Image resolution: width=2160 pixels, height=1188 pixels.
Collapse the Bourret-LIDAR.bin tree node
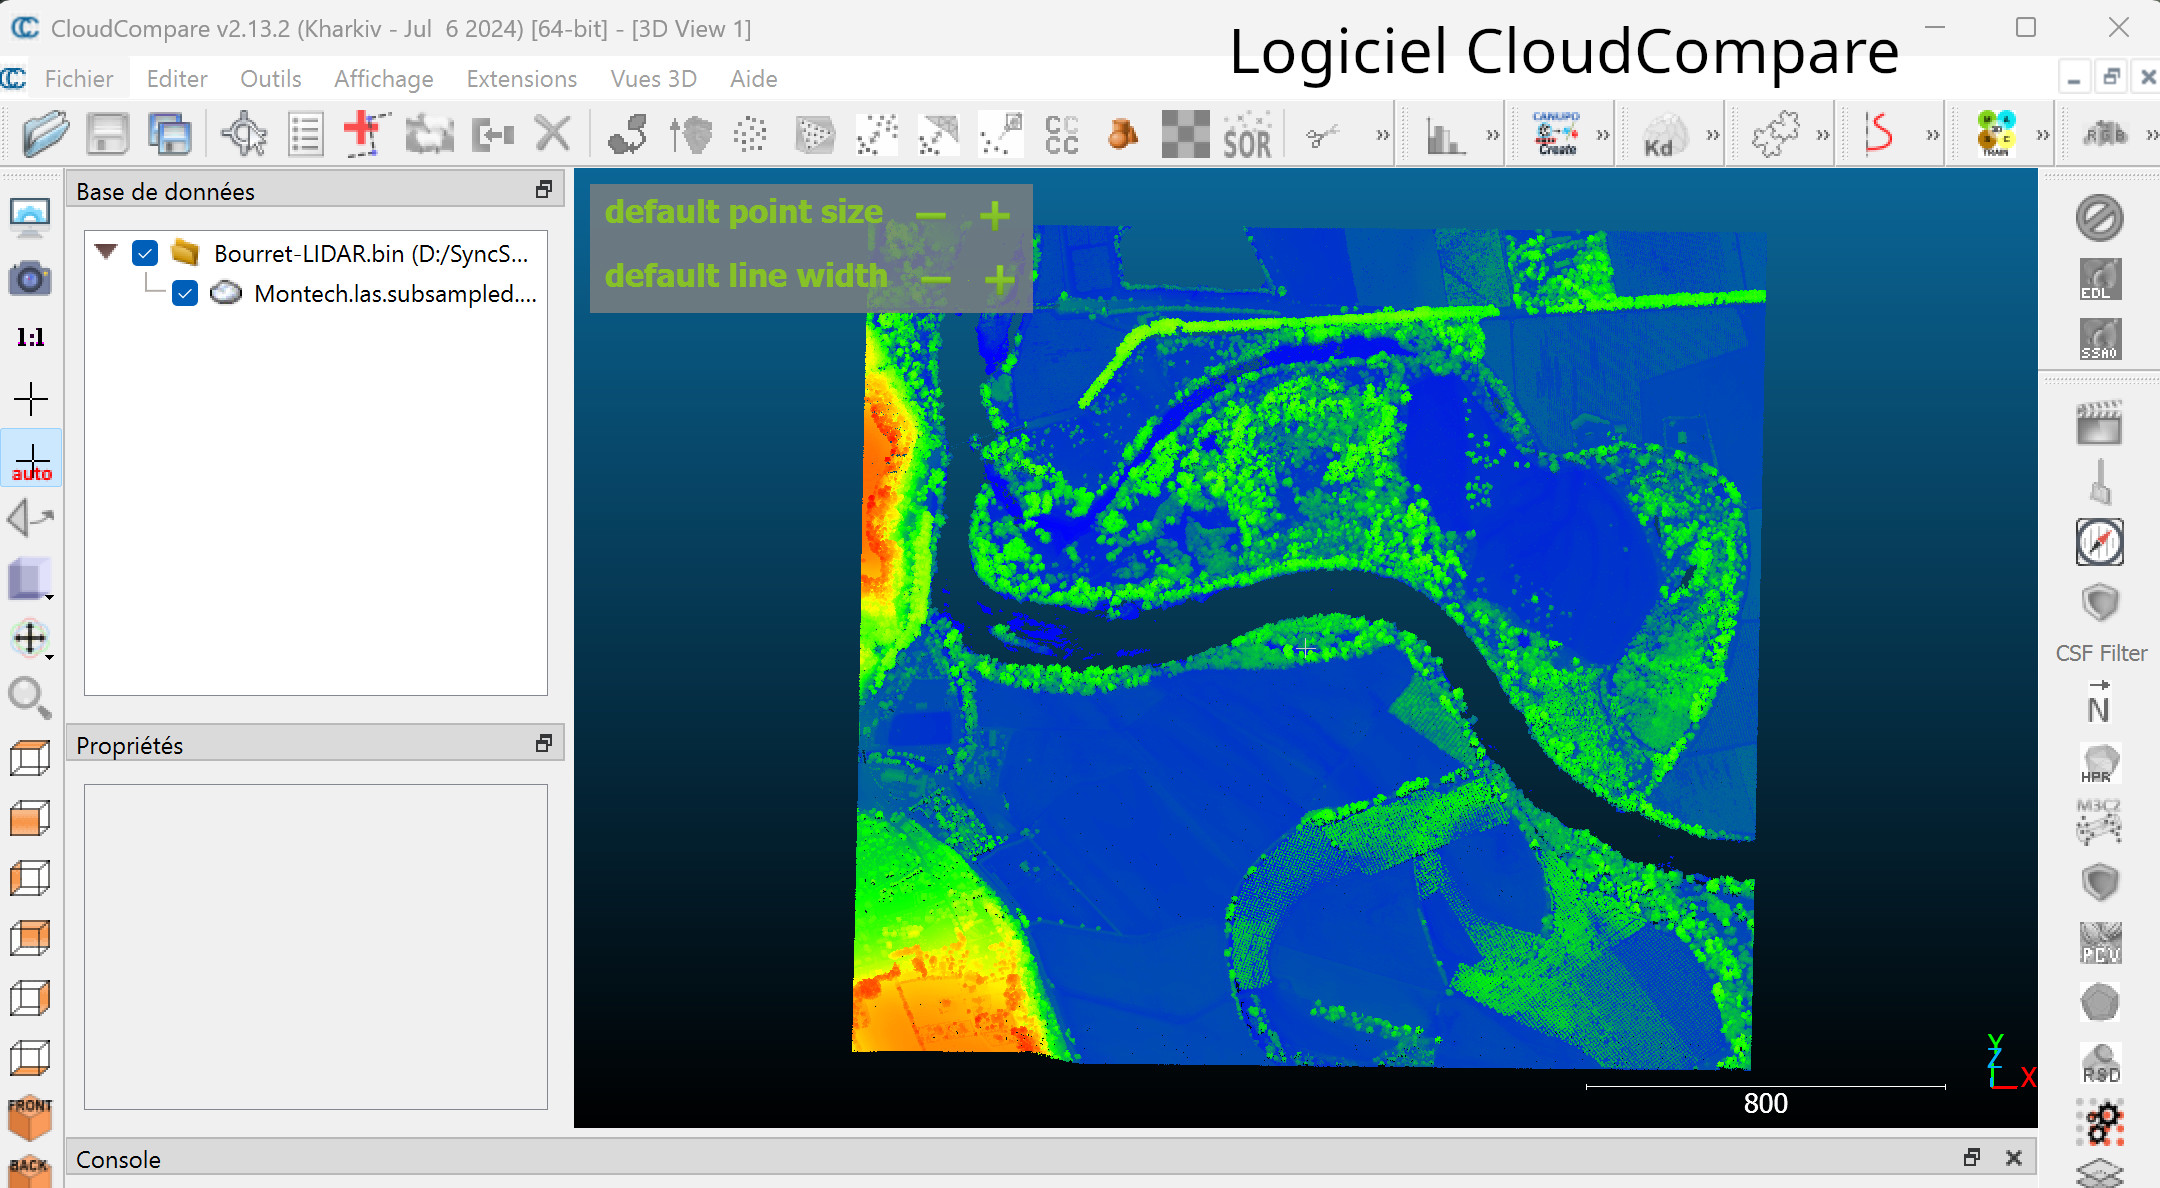[x=106, y=251]
